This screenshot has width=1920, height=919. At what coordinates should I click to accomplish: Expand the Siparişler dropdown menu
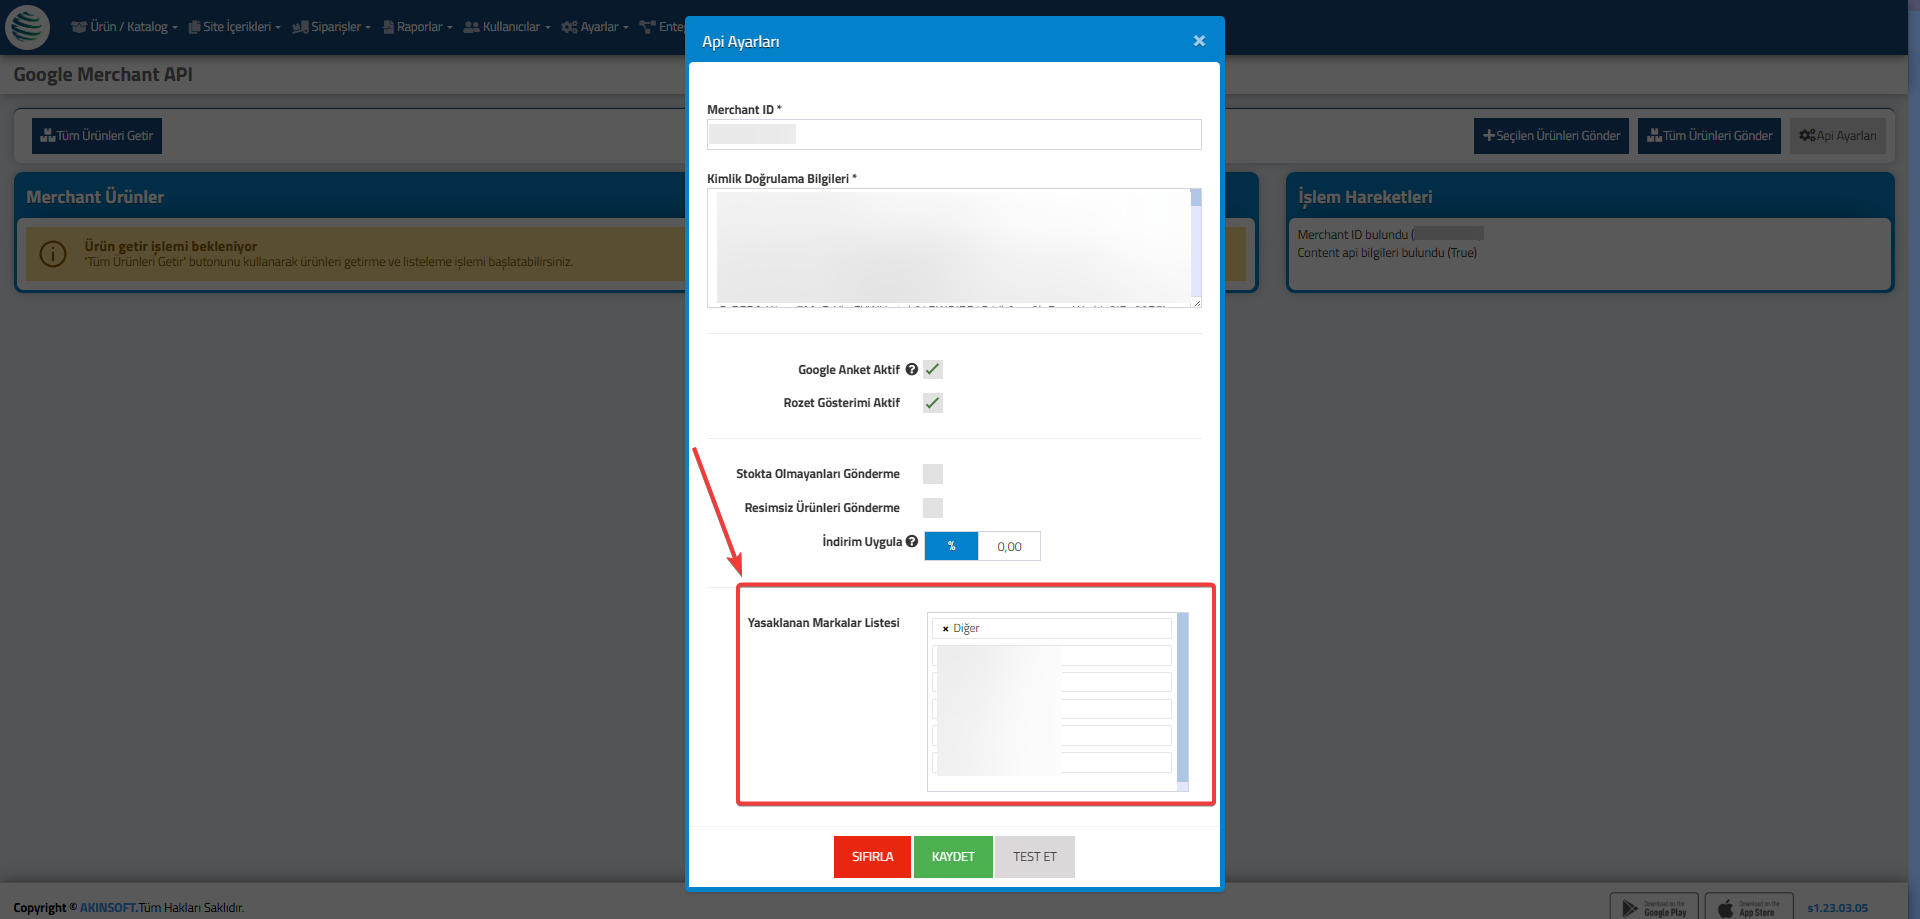point(332,27)
